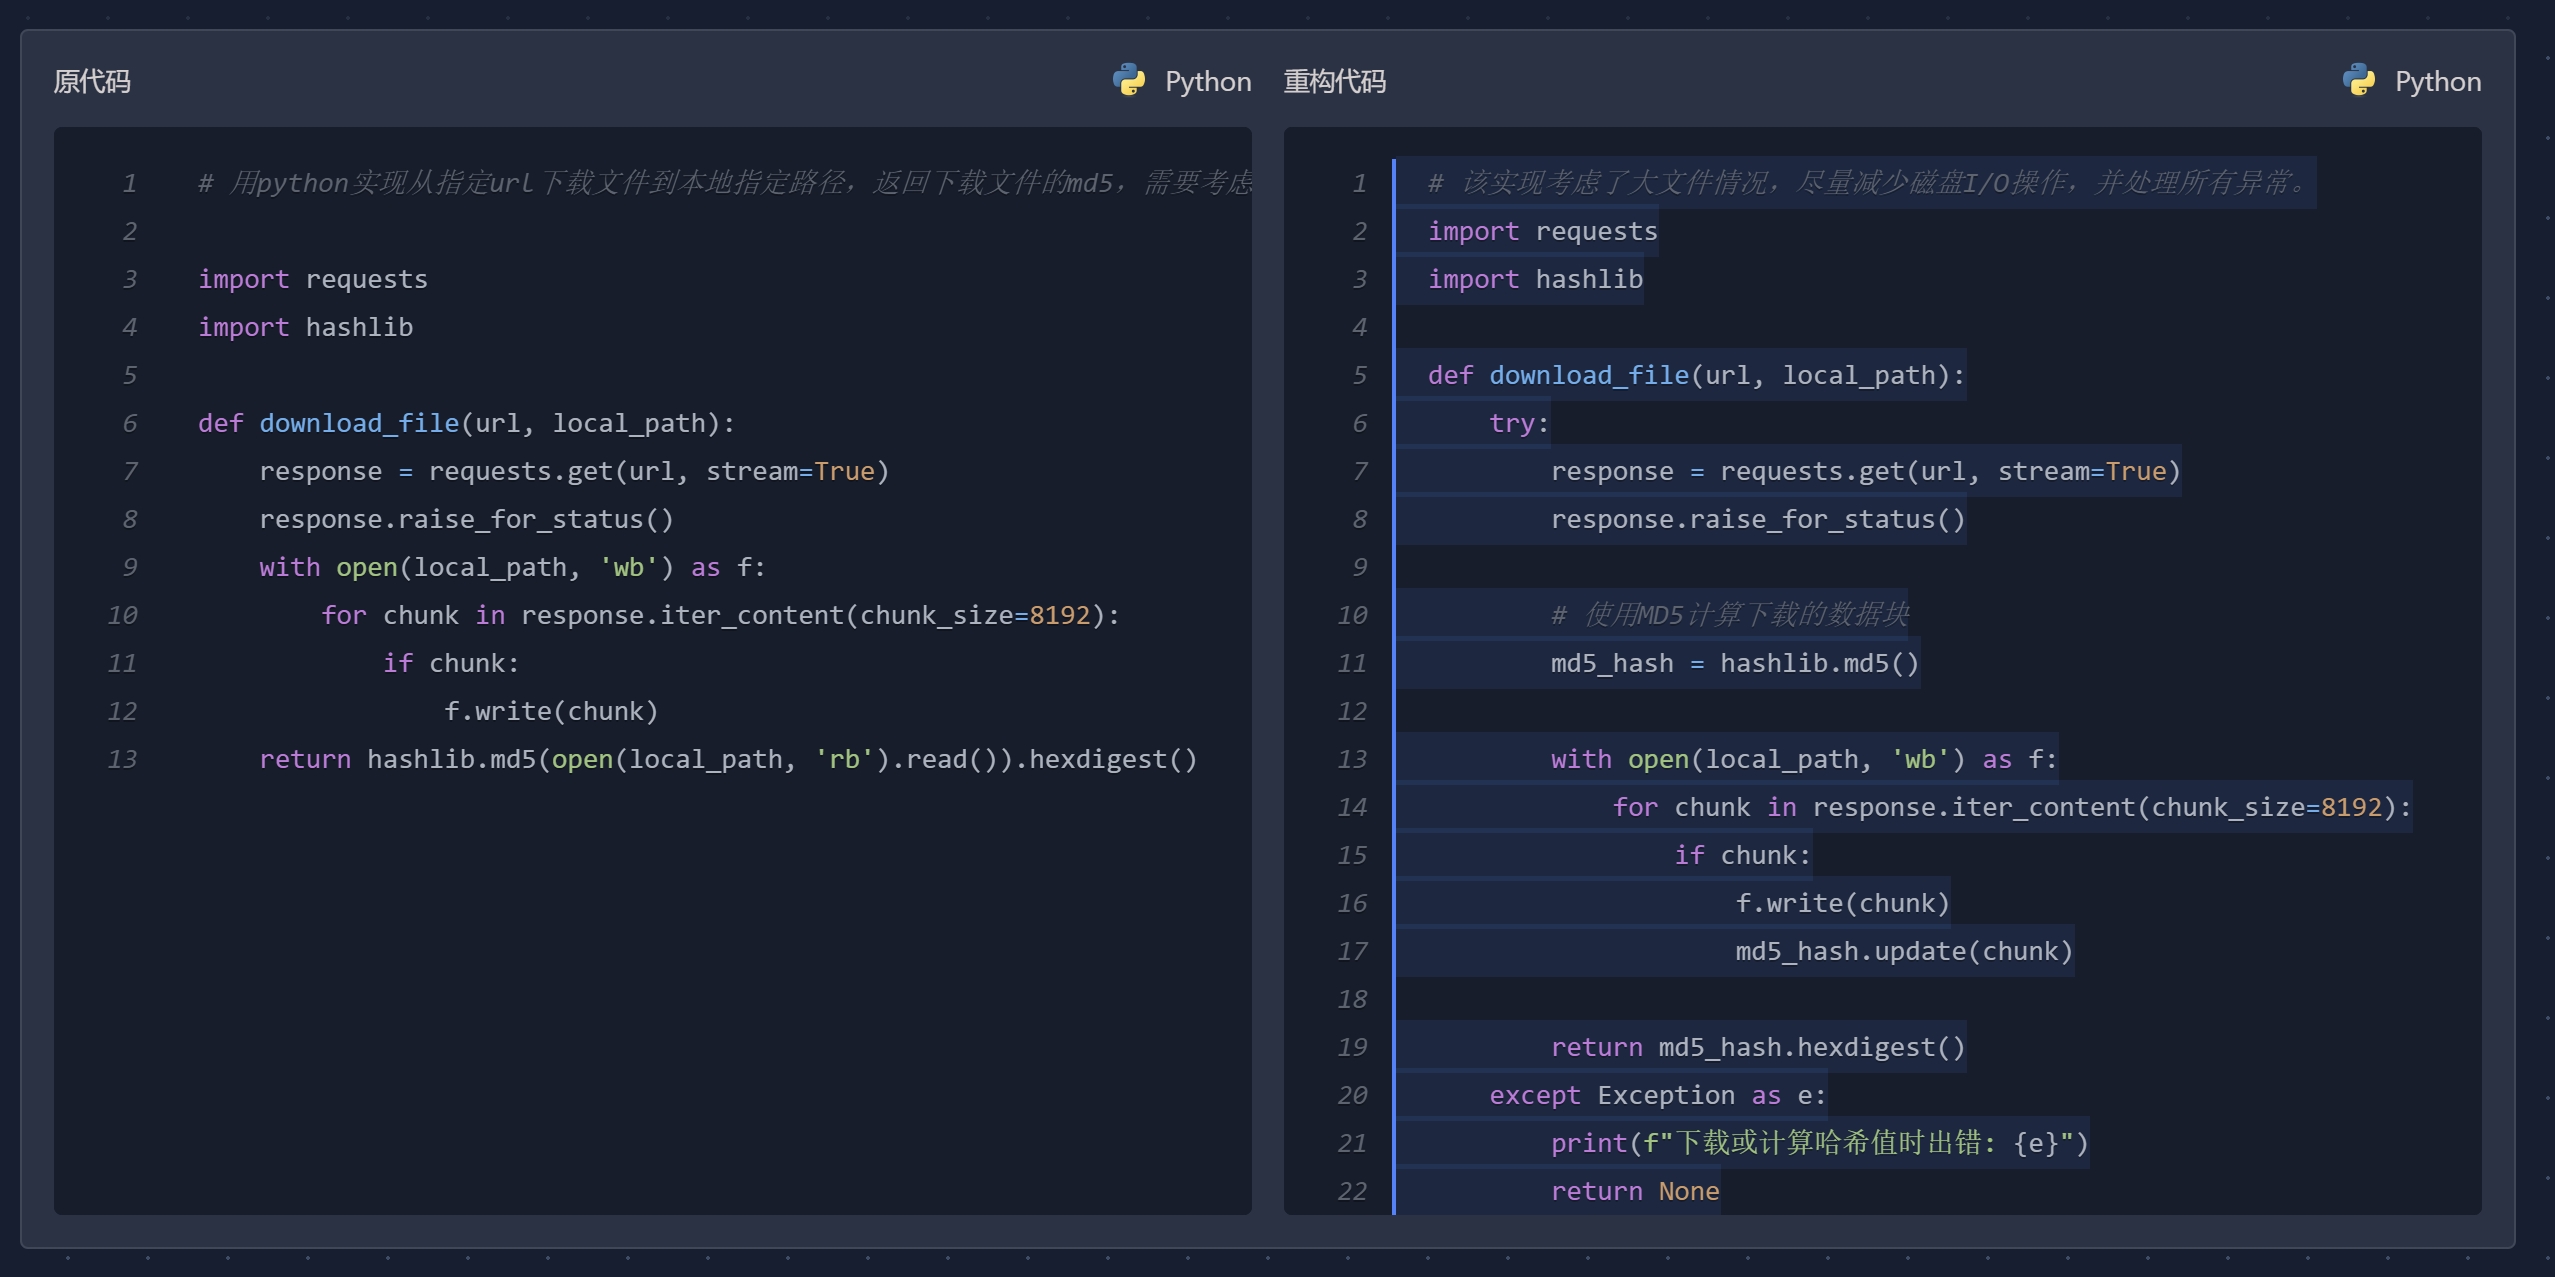The width and height of the screenshot is (2555, 1277).
Task: Click 'import requests' in the refactored code
Action: pyautogui.click(x=1543, y=231)
